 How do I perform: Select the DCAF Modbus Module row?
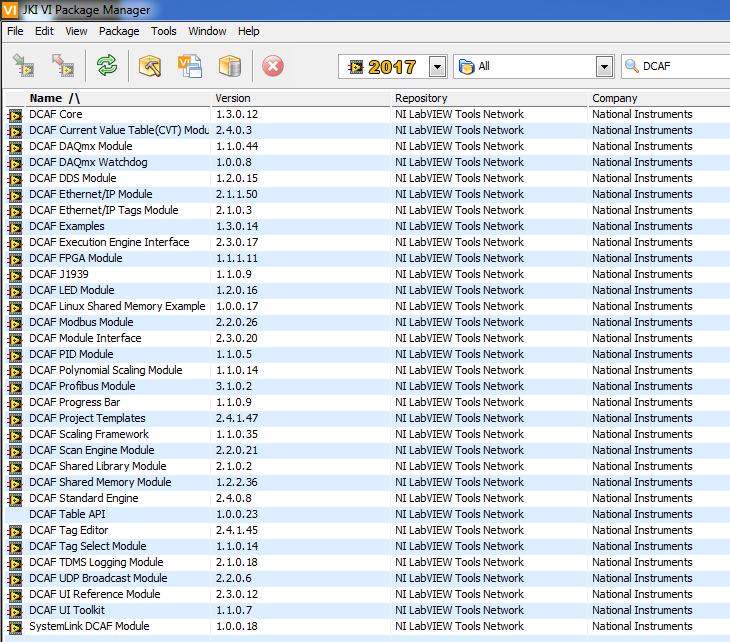[81, 322]
